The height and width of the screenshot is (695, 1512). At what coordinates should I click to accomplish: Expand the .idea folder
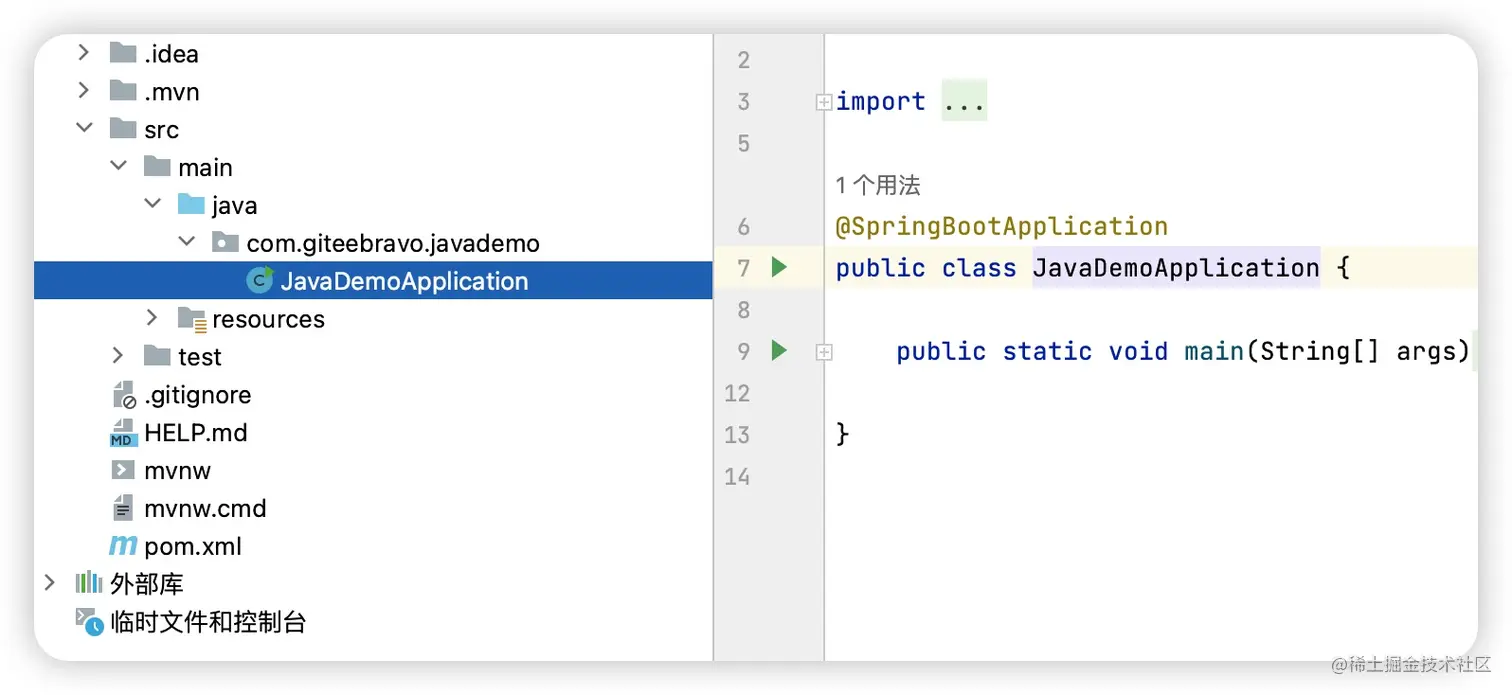coord(84,53)
